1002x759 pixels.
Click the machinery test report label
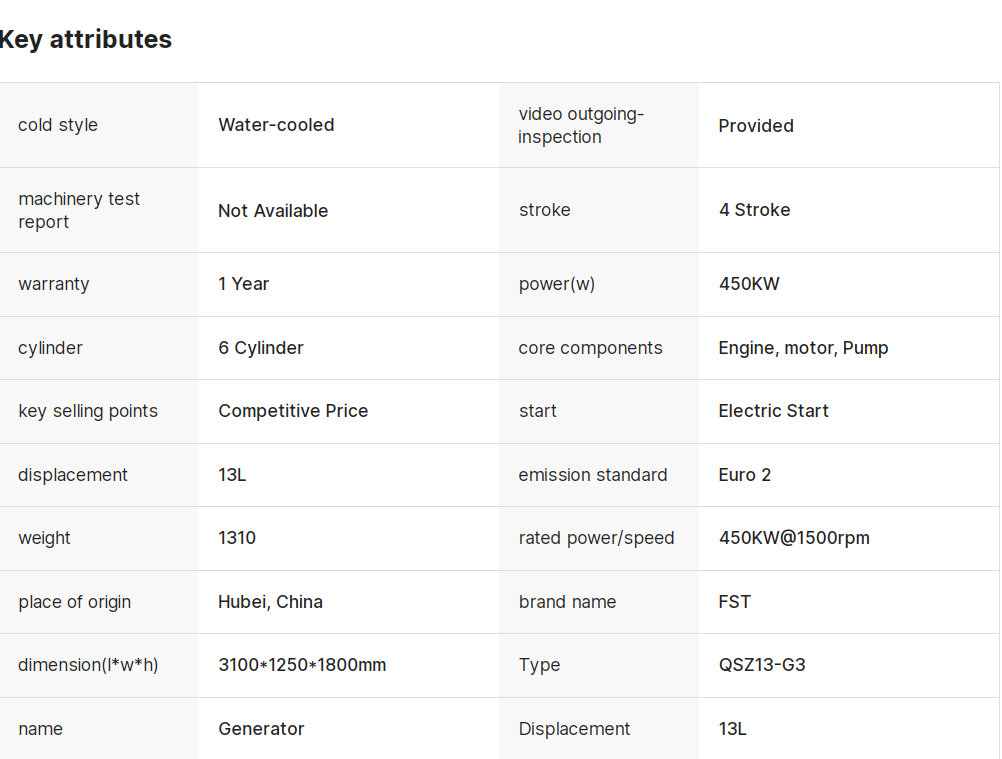pos(79,210)
